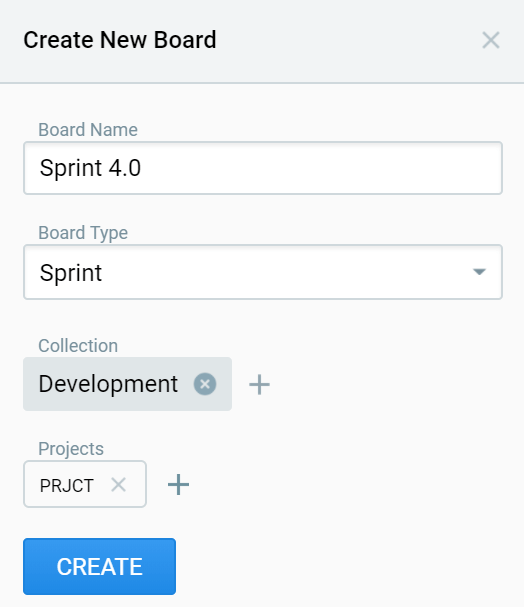Click the Board Type label

click(x=83, y=233)
